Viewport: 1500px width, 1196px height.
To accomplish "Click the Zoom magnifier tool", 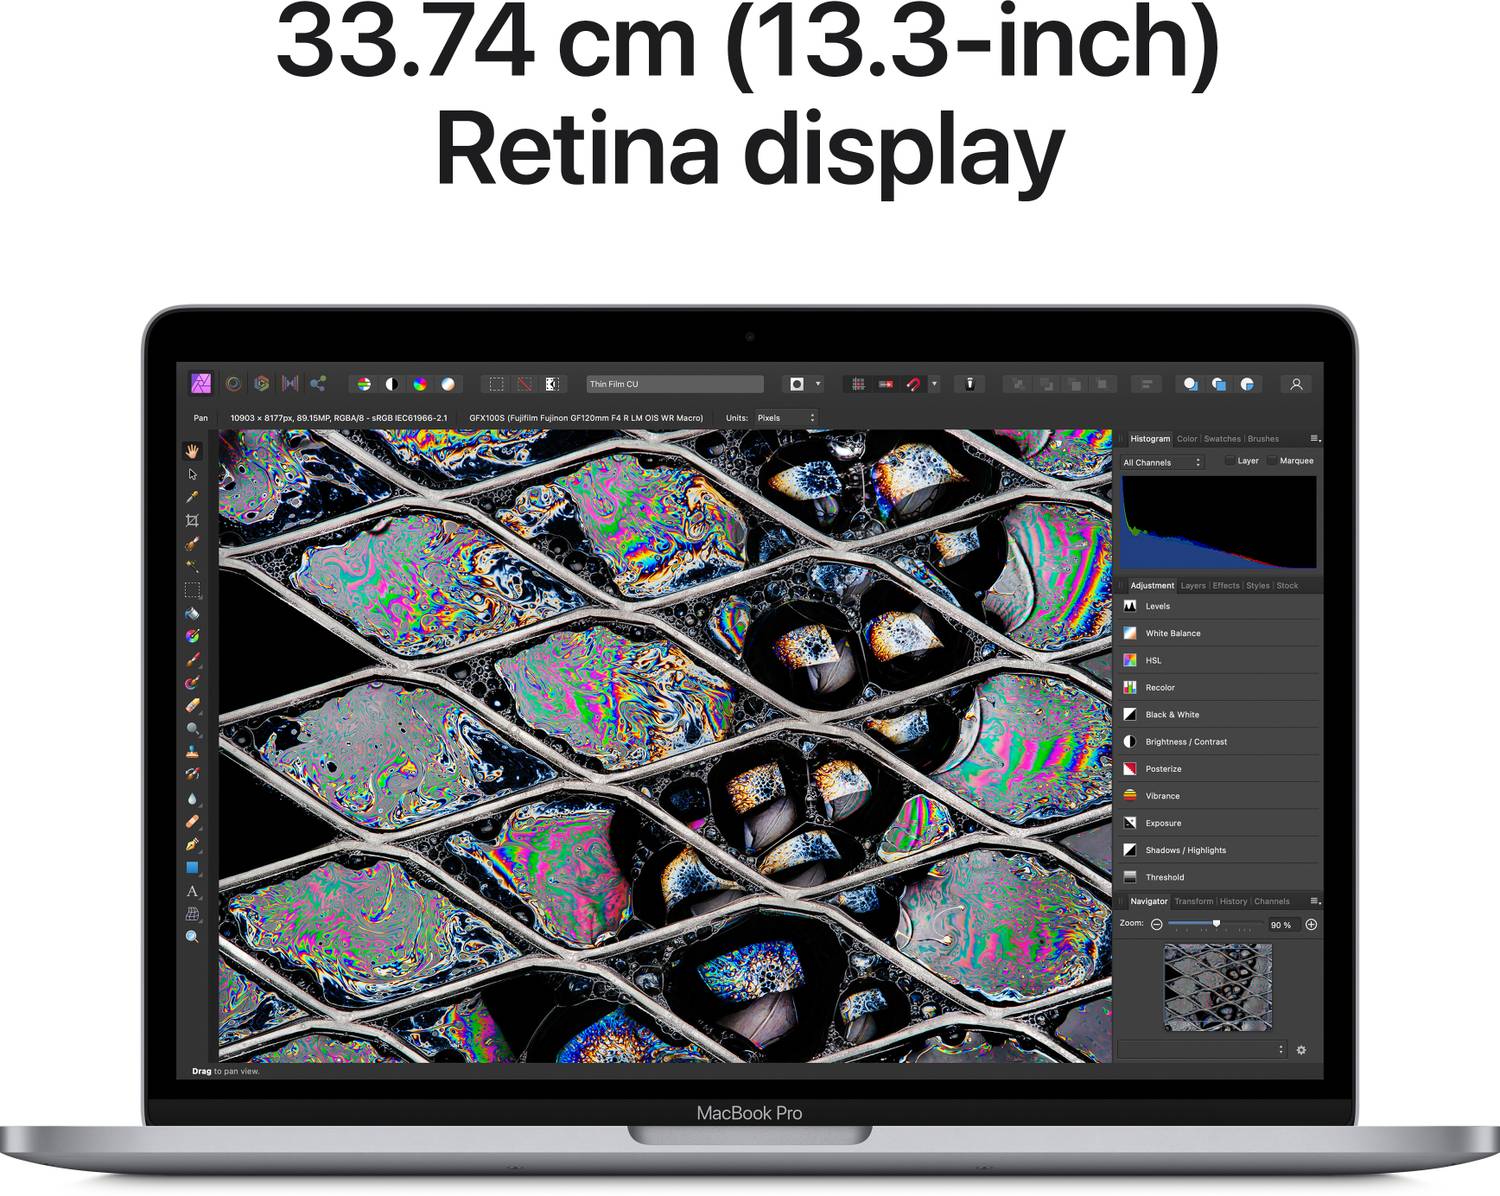I will pyautogui.click(x=192, y=937).
